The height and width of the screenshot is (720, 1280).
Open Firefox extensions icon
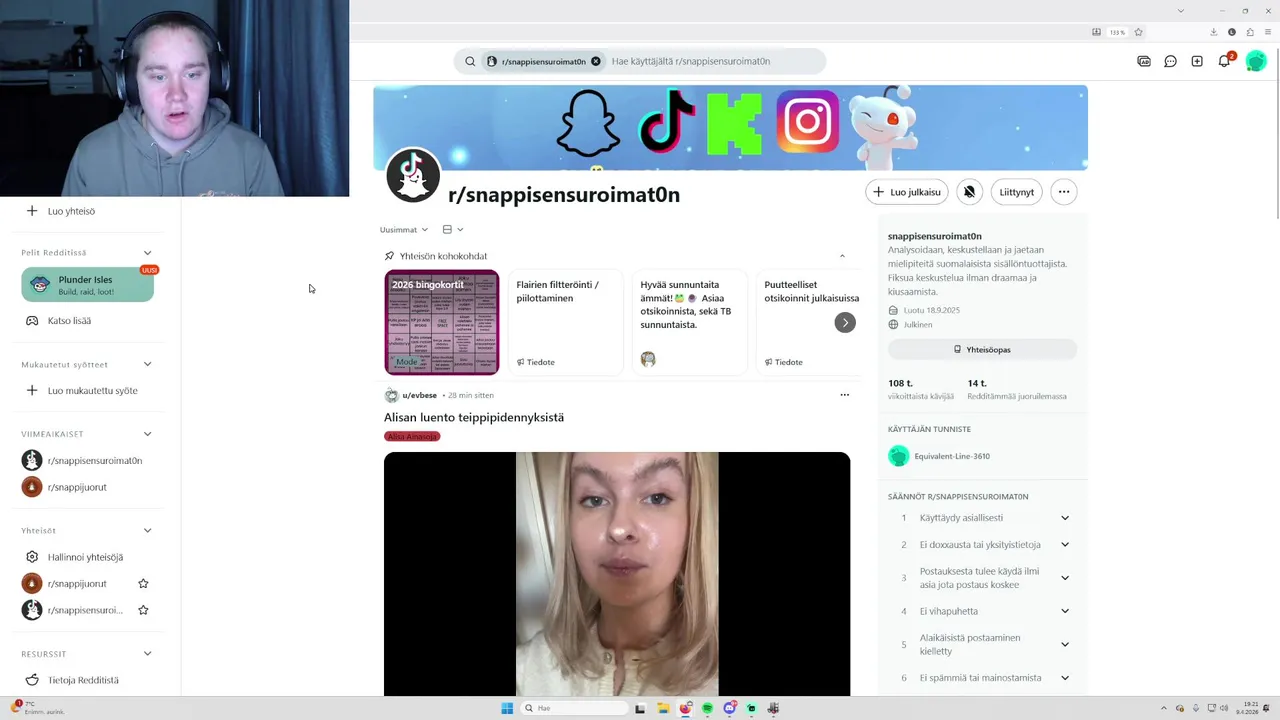coord(1250,32)
